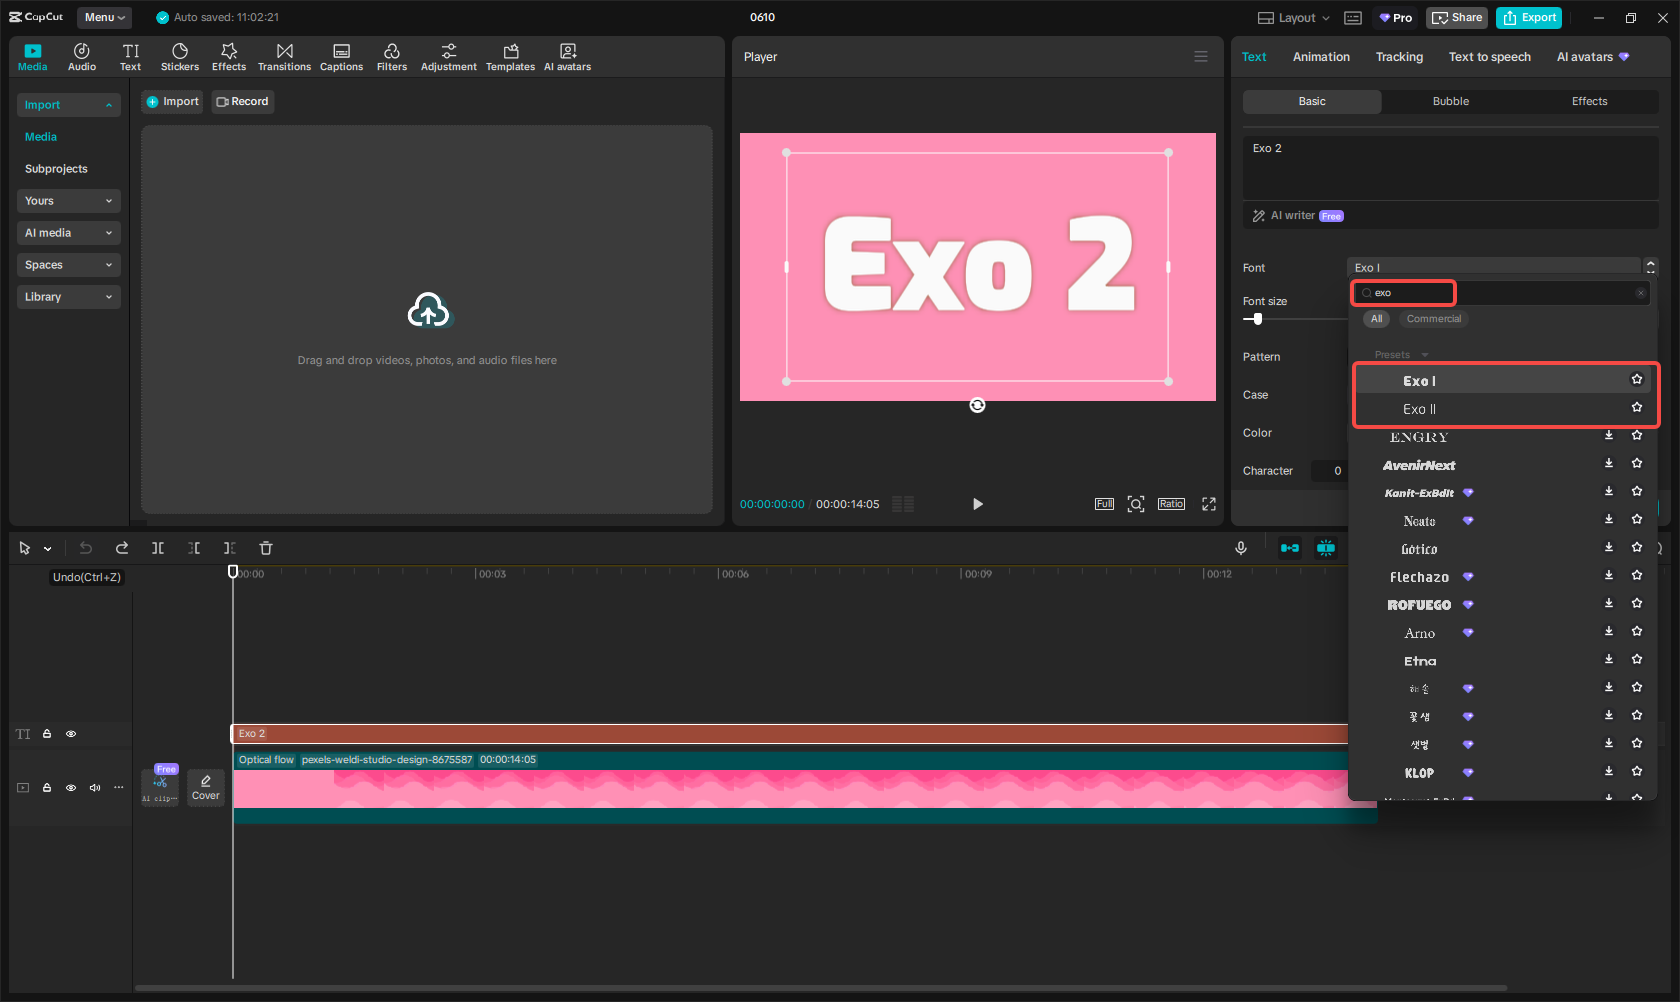Toggle the main track magnet icon

(x=1290, y=548)
